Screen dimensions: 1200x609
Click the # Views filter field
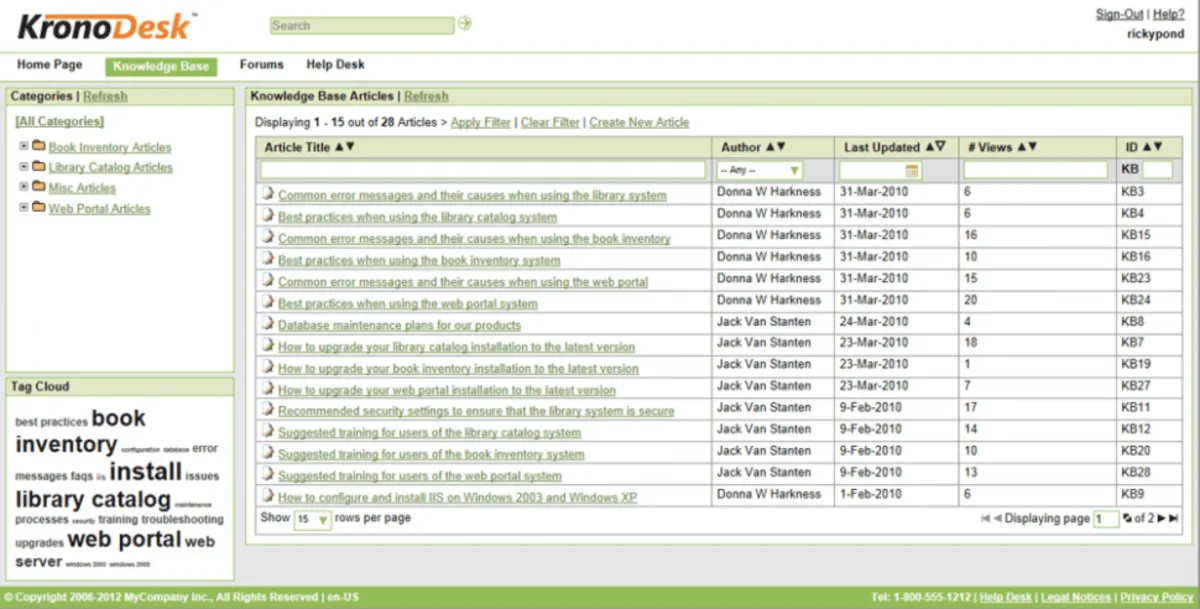point(1035,170)
